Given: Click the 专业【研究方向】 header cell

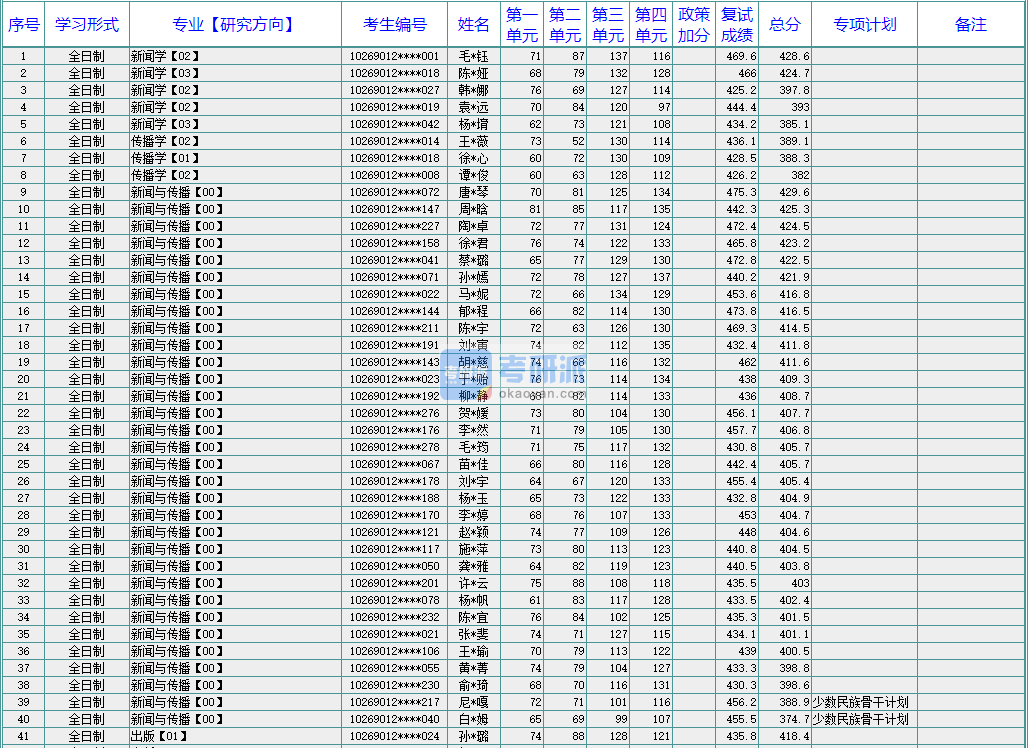Looking at the screenshot, I should click(235, 25).
